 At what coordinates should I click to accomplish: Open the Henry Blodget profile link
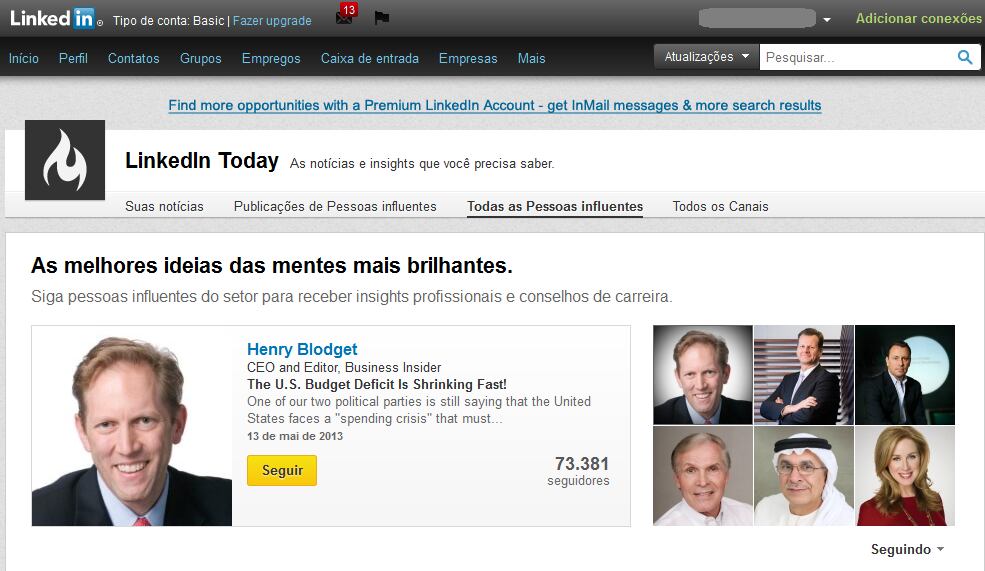(302, 349)
